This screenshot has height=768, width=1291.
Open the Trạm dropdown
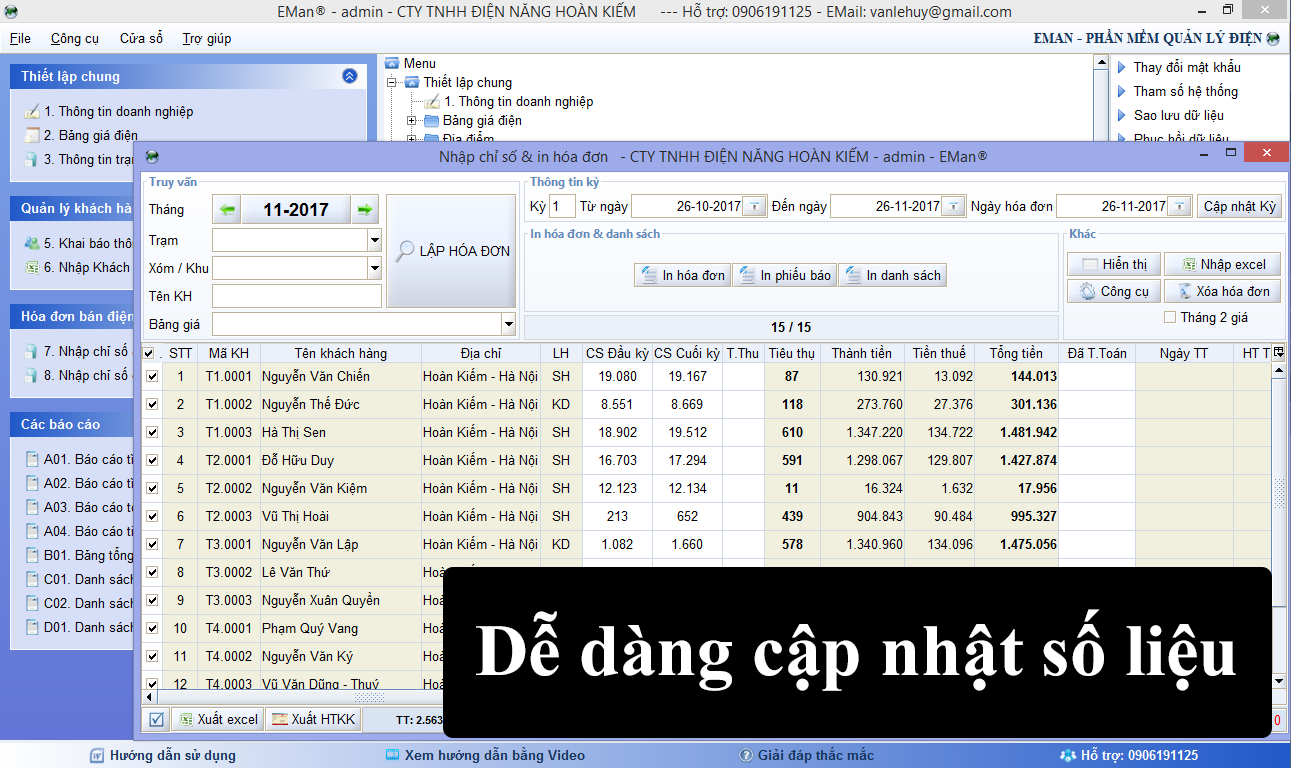[x=375, y=240]
